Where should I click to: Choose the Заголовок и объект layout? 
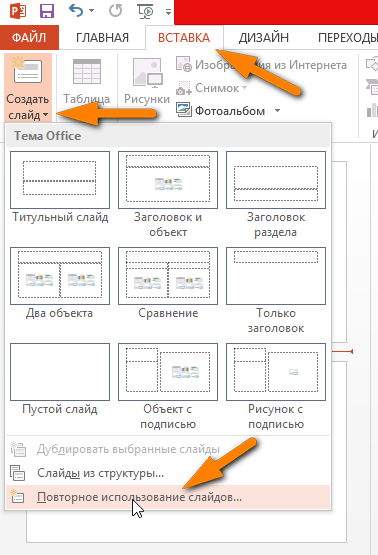pyautogui.click(x=168, y=195)
